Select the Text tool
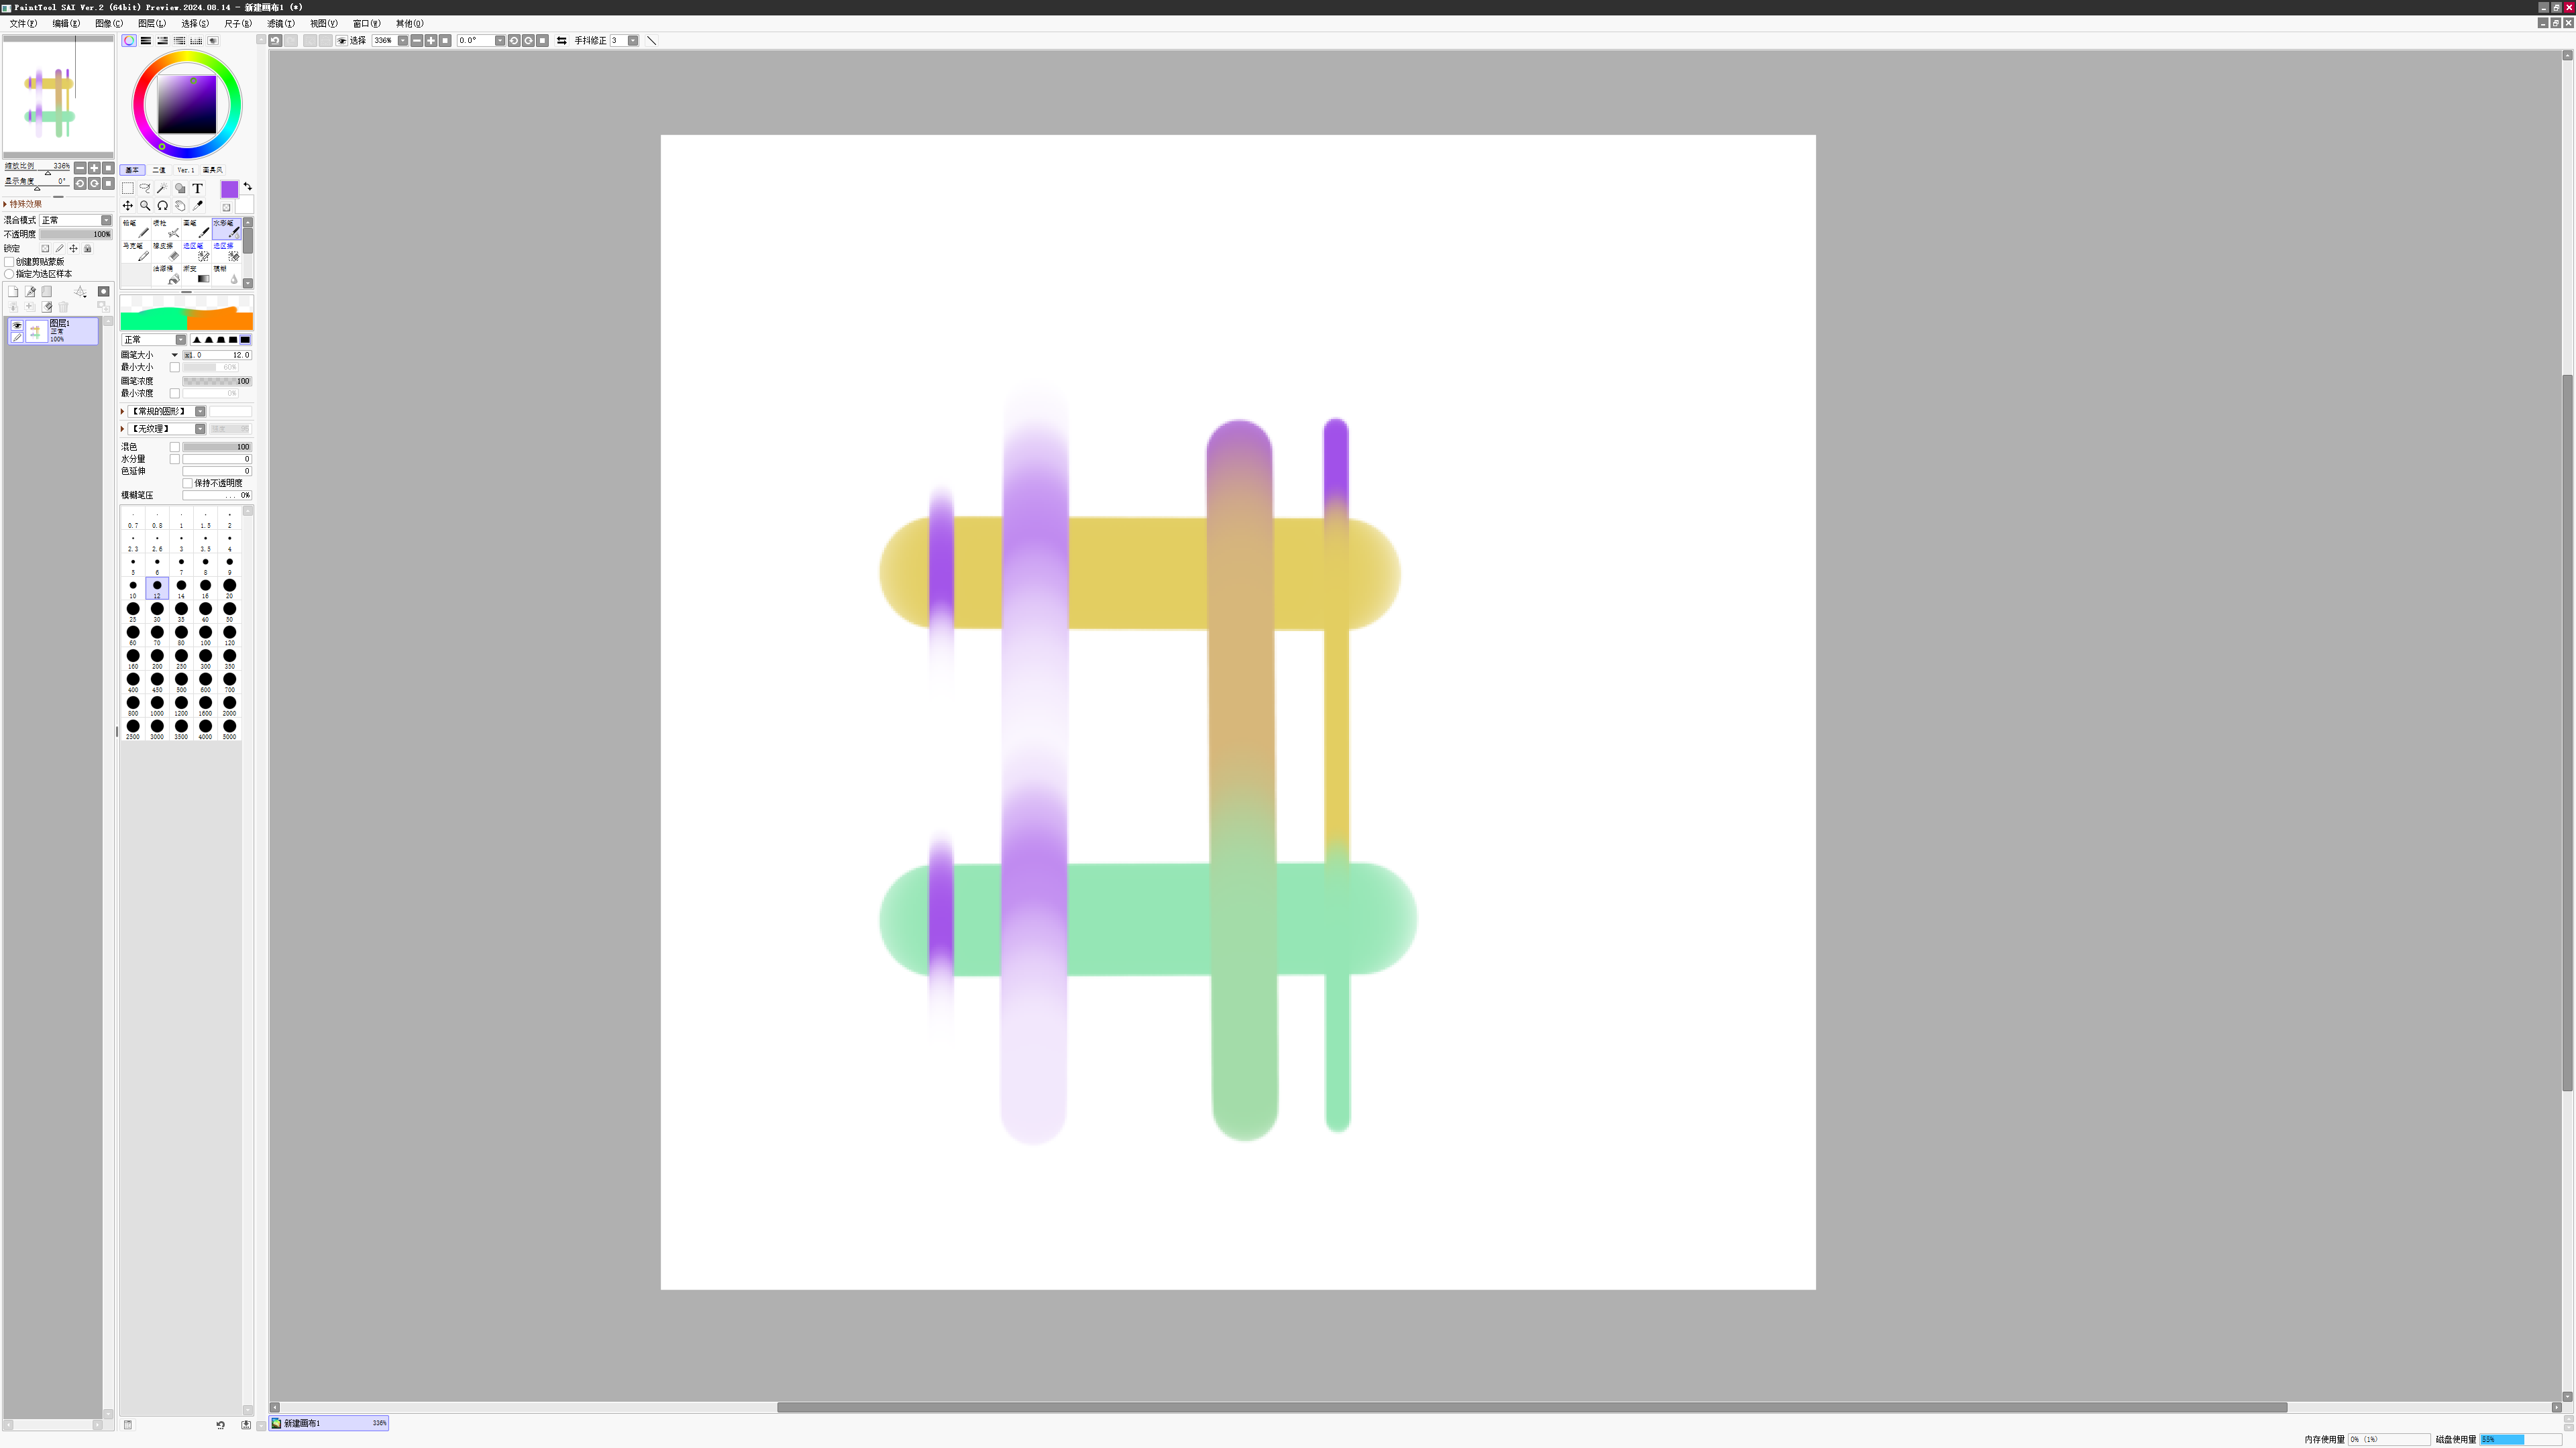This screenshot has width=2576, height=1448. 198,188
